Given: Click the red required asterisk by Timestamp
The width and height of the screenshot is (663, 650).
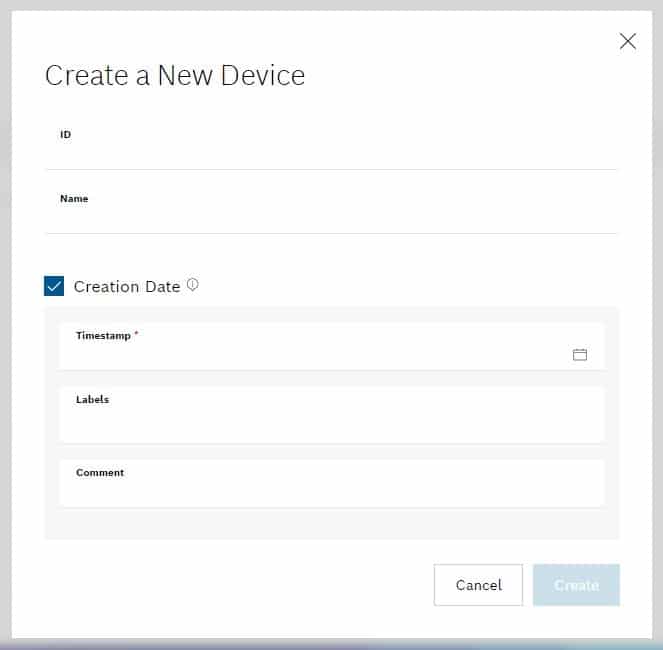Looking at the screenshot, I should (136, 335).
